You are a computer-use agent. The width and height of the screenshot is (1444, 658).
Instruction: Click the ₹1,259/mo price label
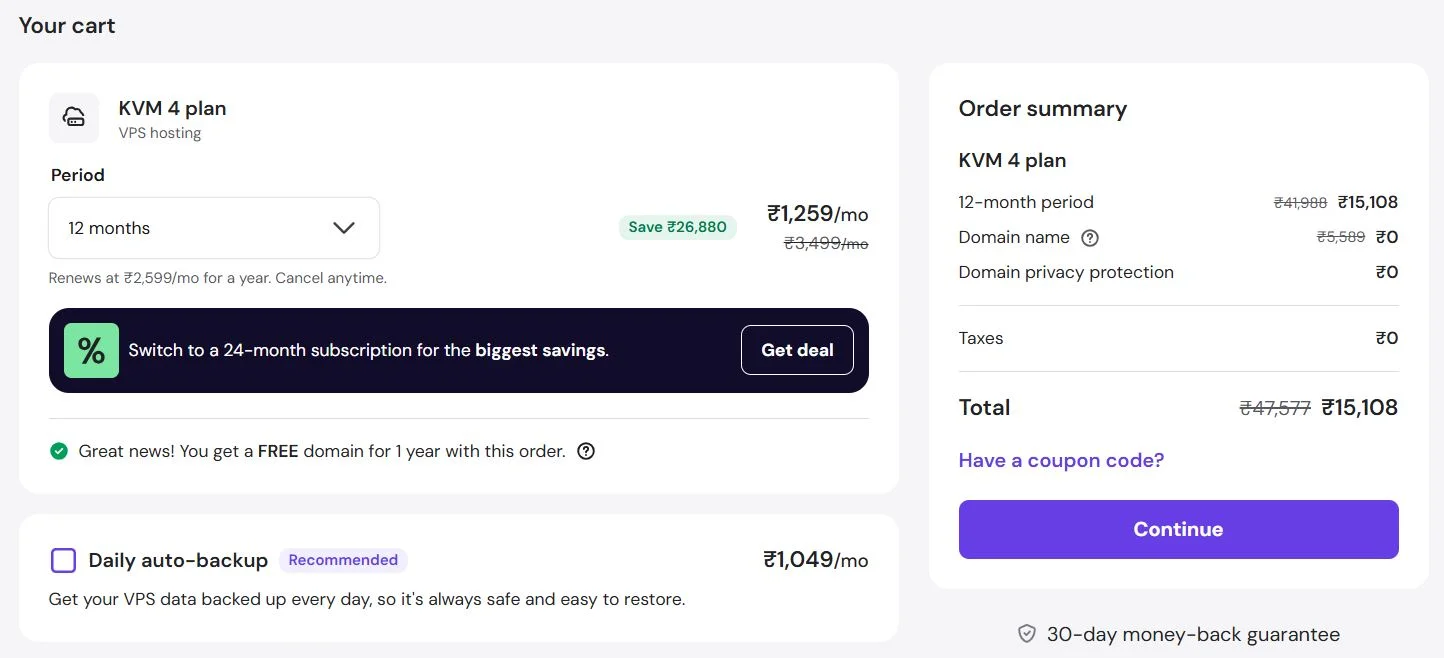tap(818, 213)
